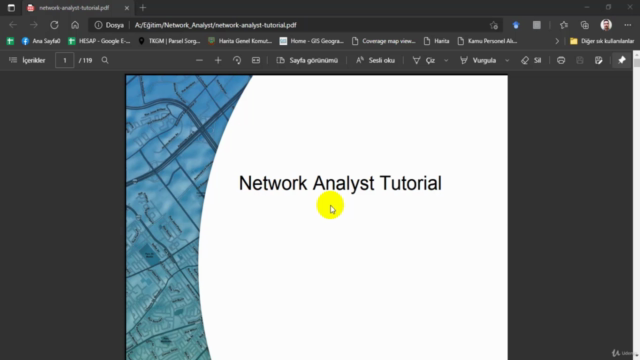The width and height of the screenshot is (640, 360).
Task: Open the blue shield extension icon
Action: coord(516,25)
